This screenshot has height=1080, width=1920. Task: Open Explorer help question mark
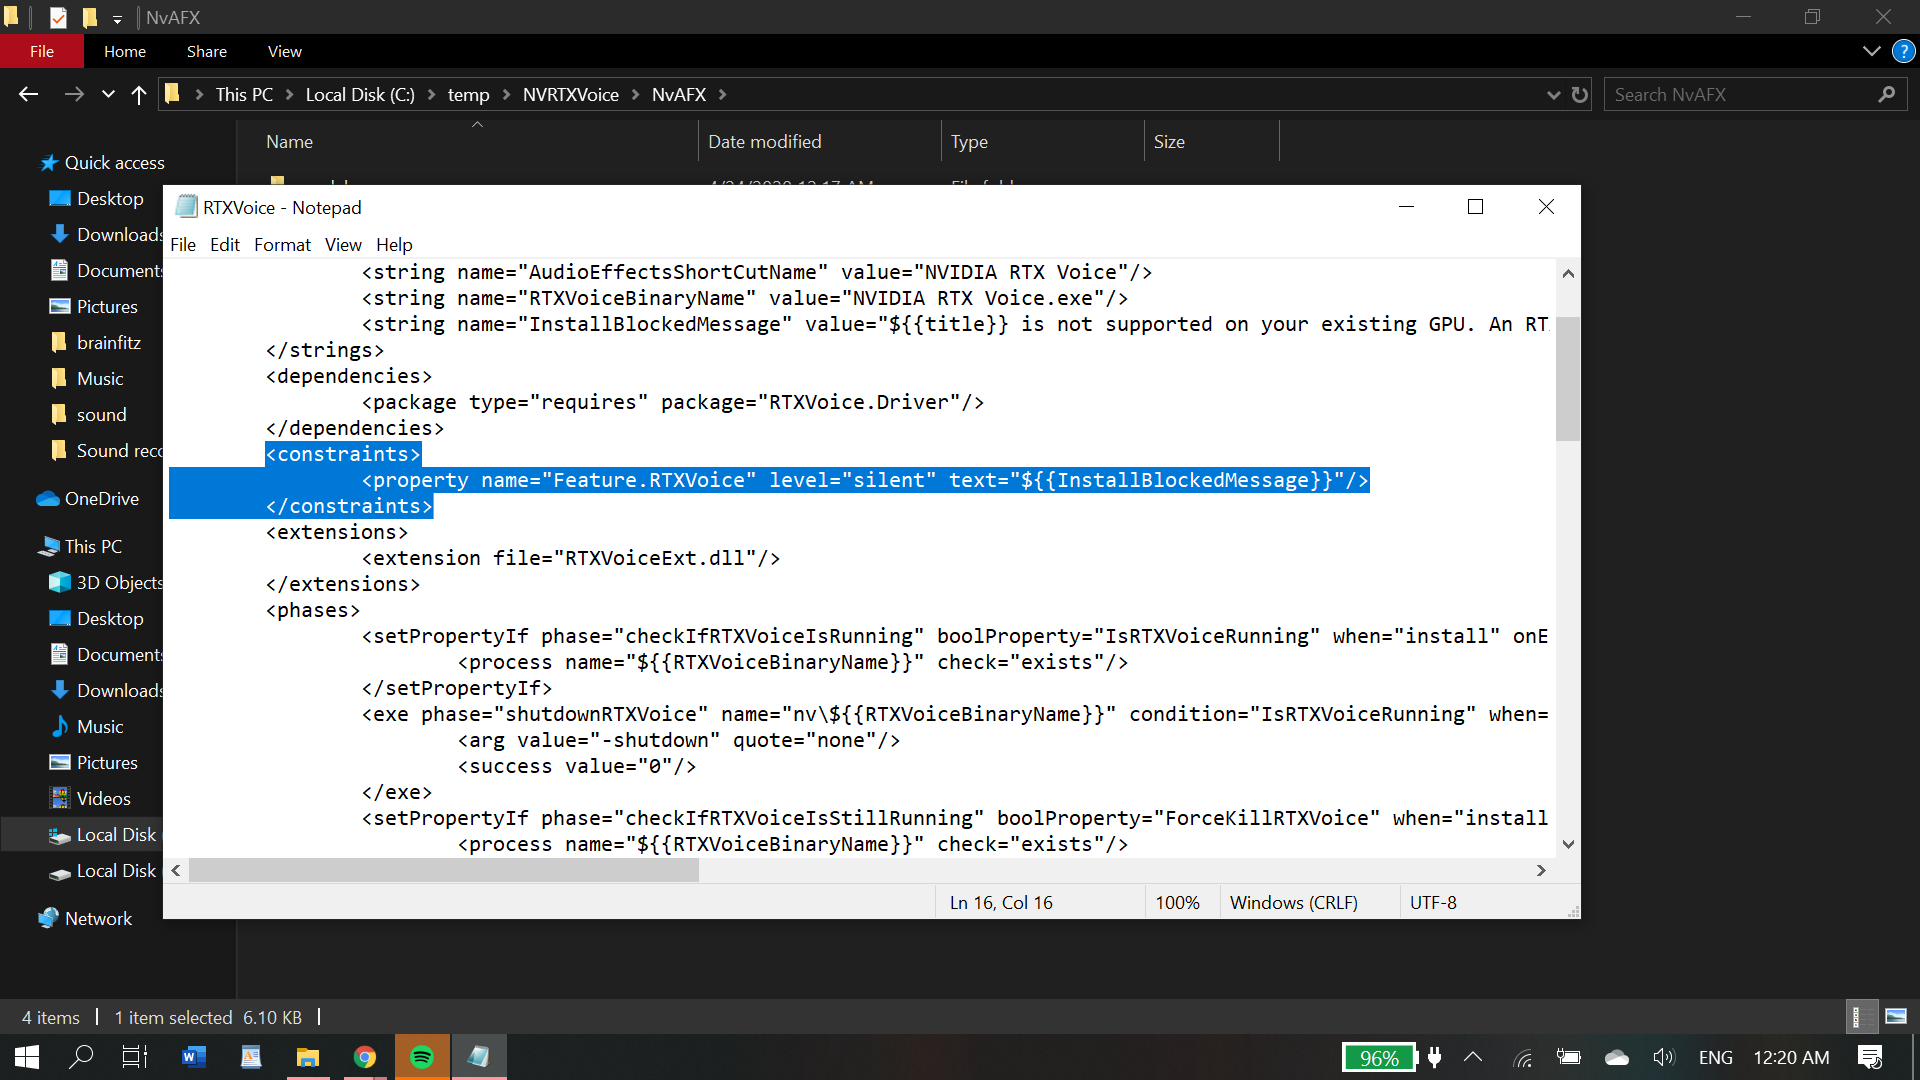pos(1903,51)
